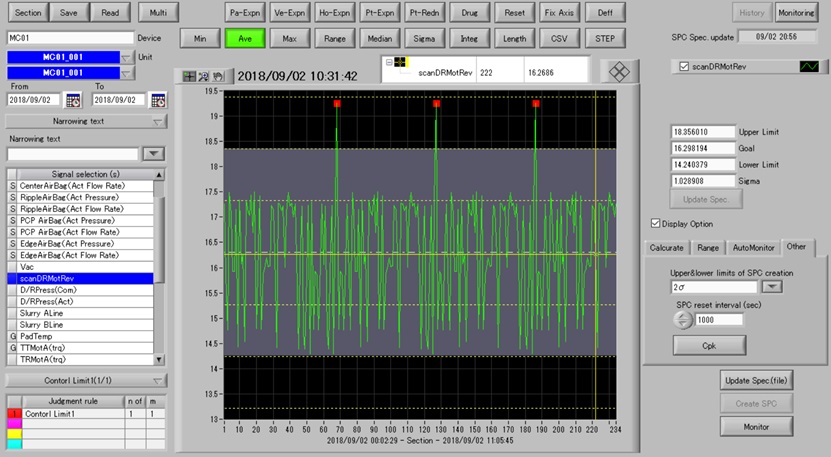
Task: Click the Upper Limit value field
Action: click(x=703, y=132)
